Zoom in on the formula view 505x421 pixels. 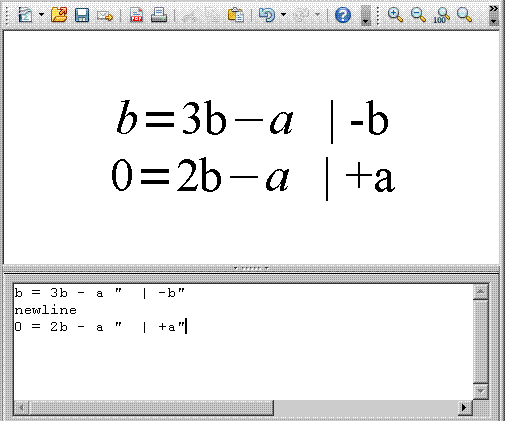click(x=395, y=15)
